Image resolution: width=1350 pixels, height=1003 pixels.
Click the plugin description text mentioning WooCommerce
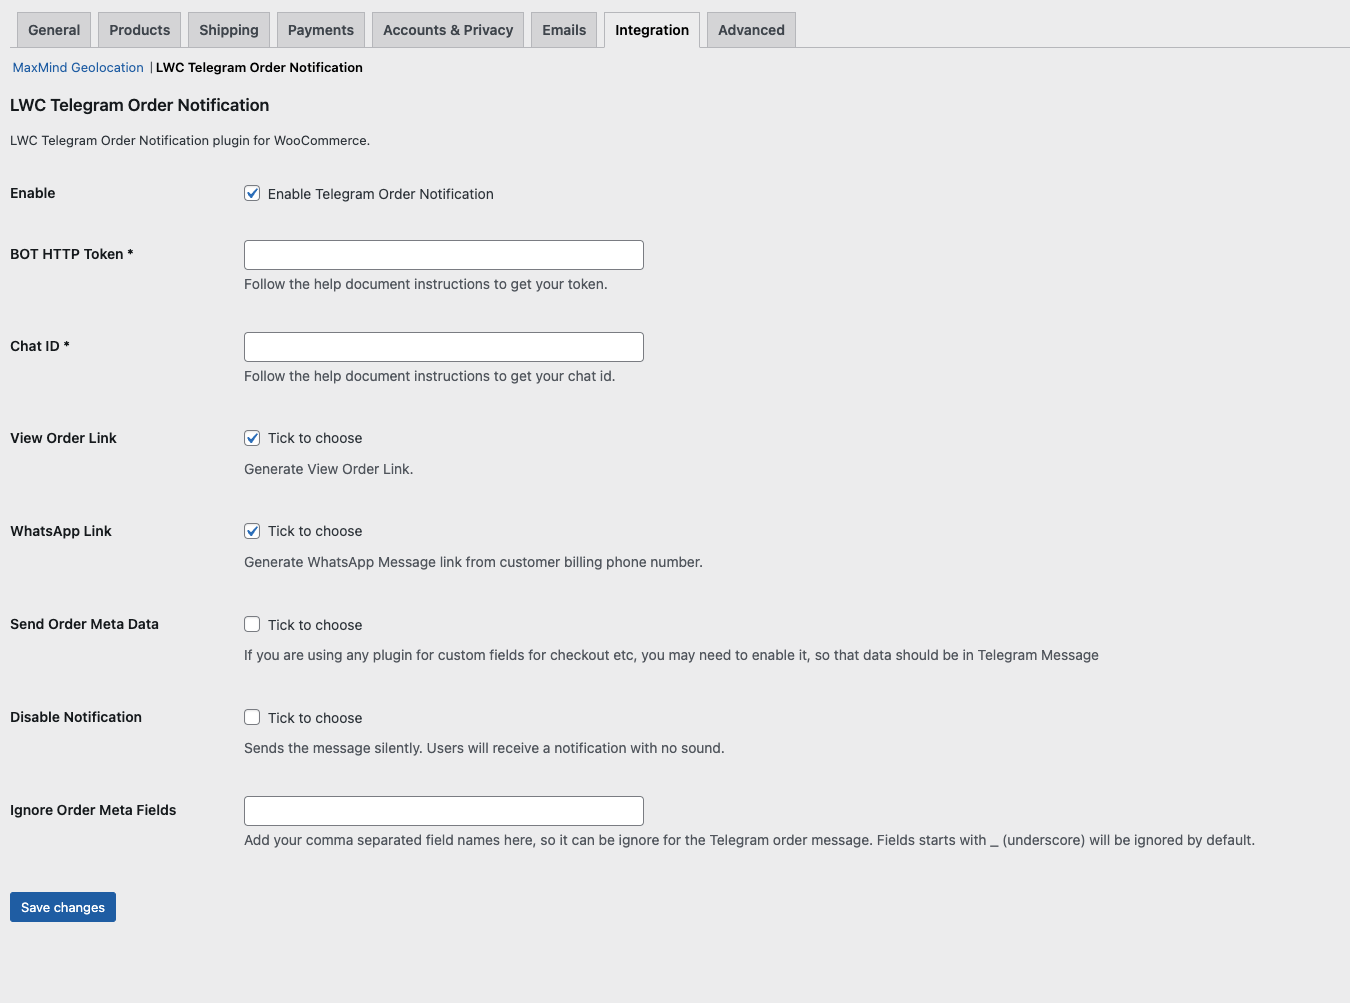[x=190, y=141]
